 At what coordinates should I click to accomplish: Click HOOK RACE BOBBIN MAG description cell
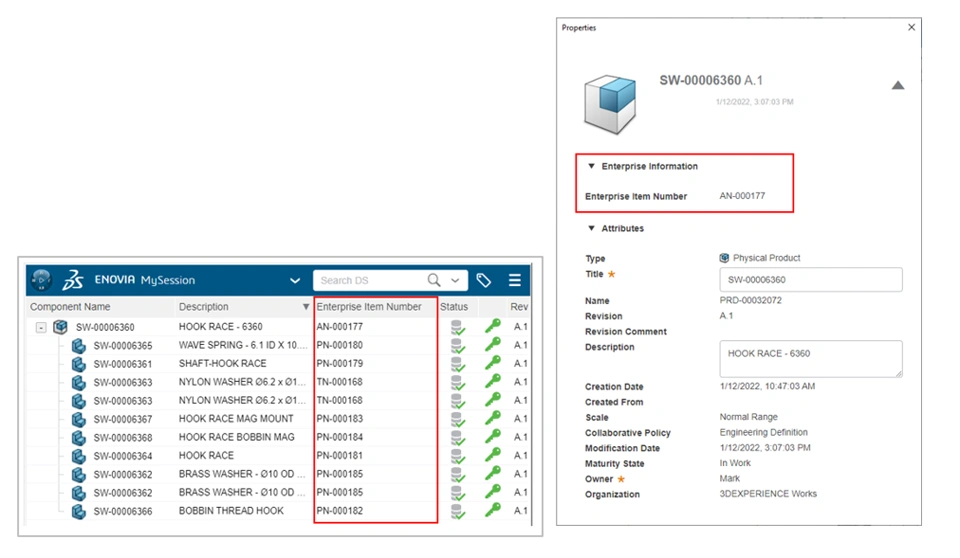[236, 437]
